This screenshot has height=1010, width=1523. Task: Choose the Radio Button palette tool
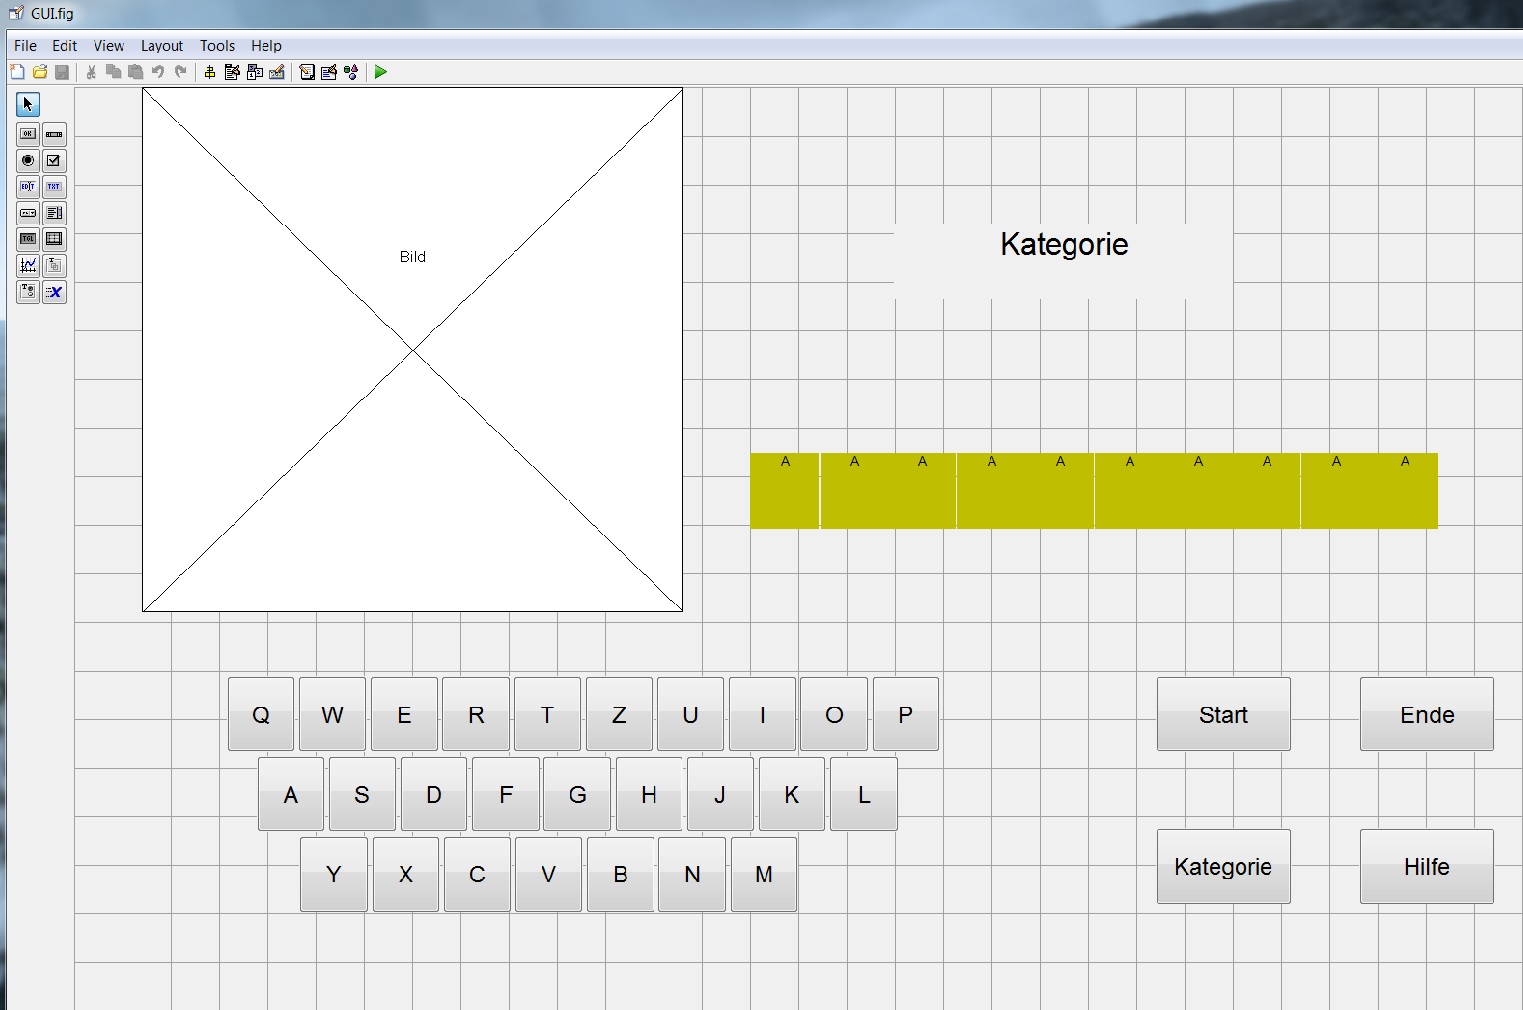28,160
